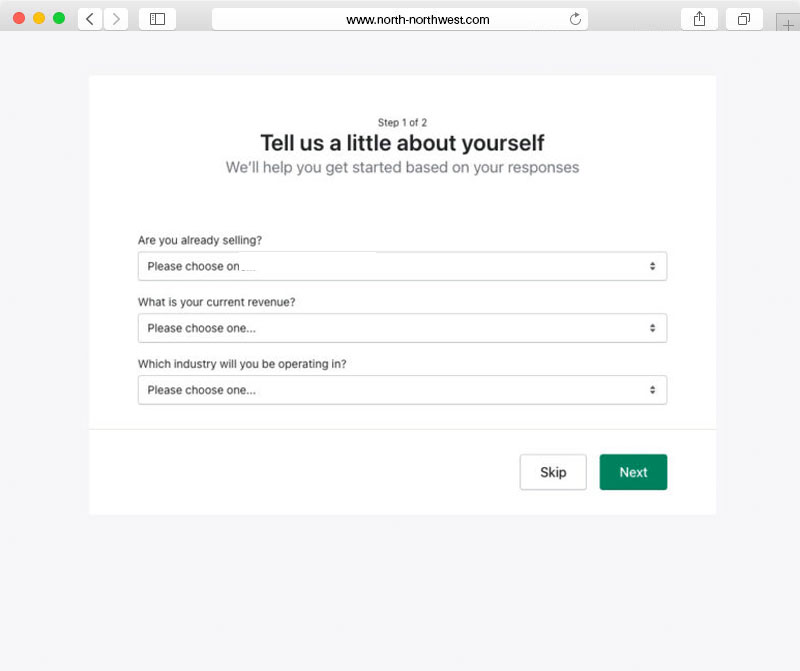800x671 pixels.
Task: Click the red close window button
Action: click(x=19, y=19)
